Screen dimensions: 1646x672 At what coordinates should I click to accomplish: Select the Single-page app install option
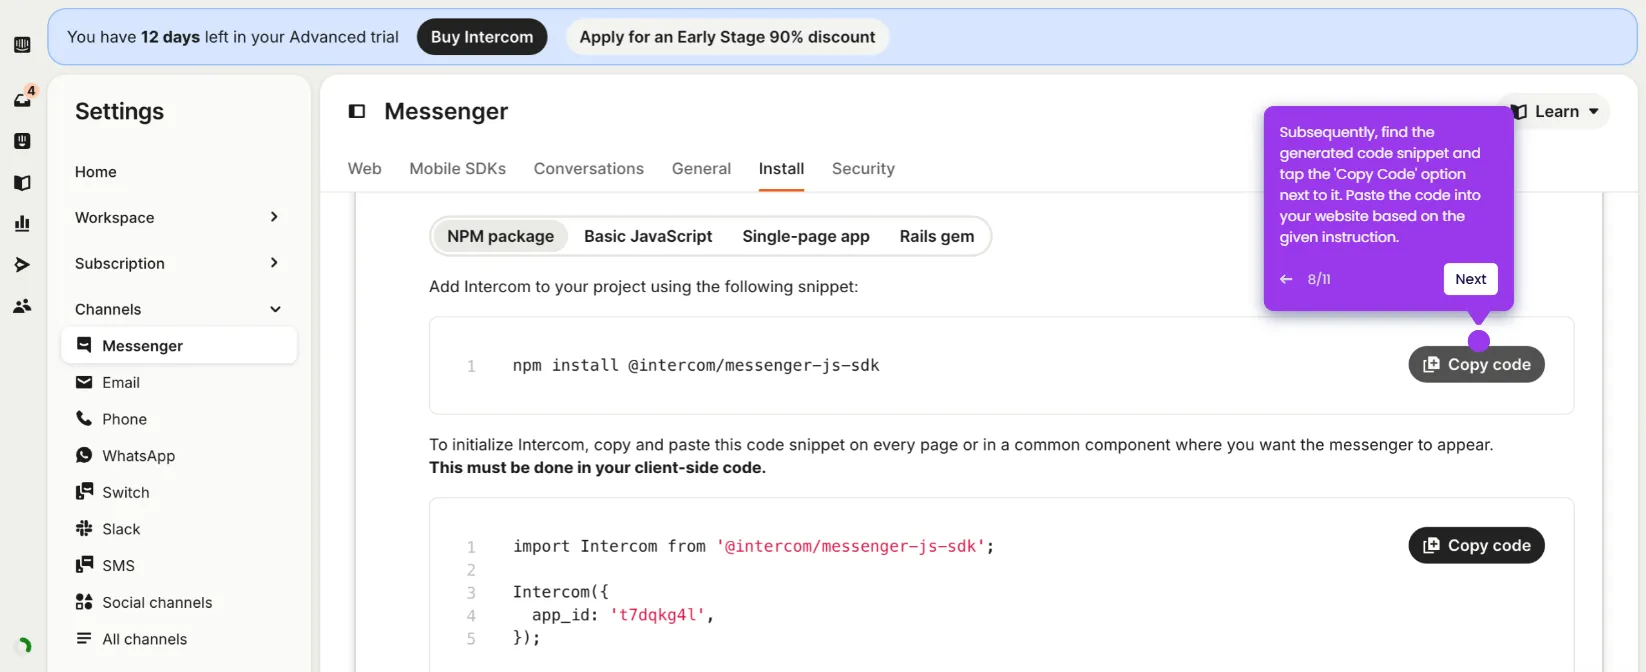click(805, 237)
